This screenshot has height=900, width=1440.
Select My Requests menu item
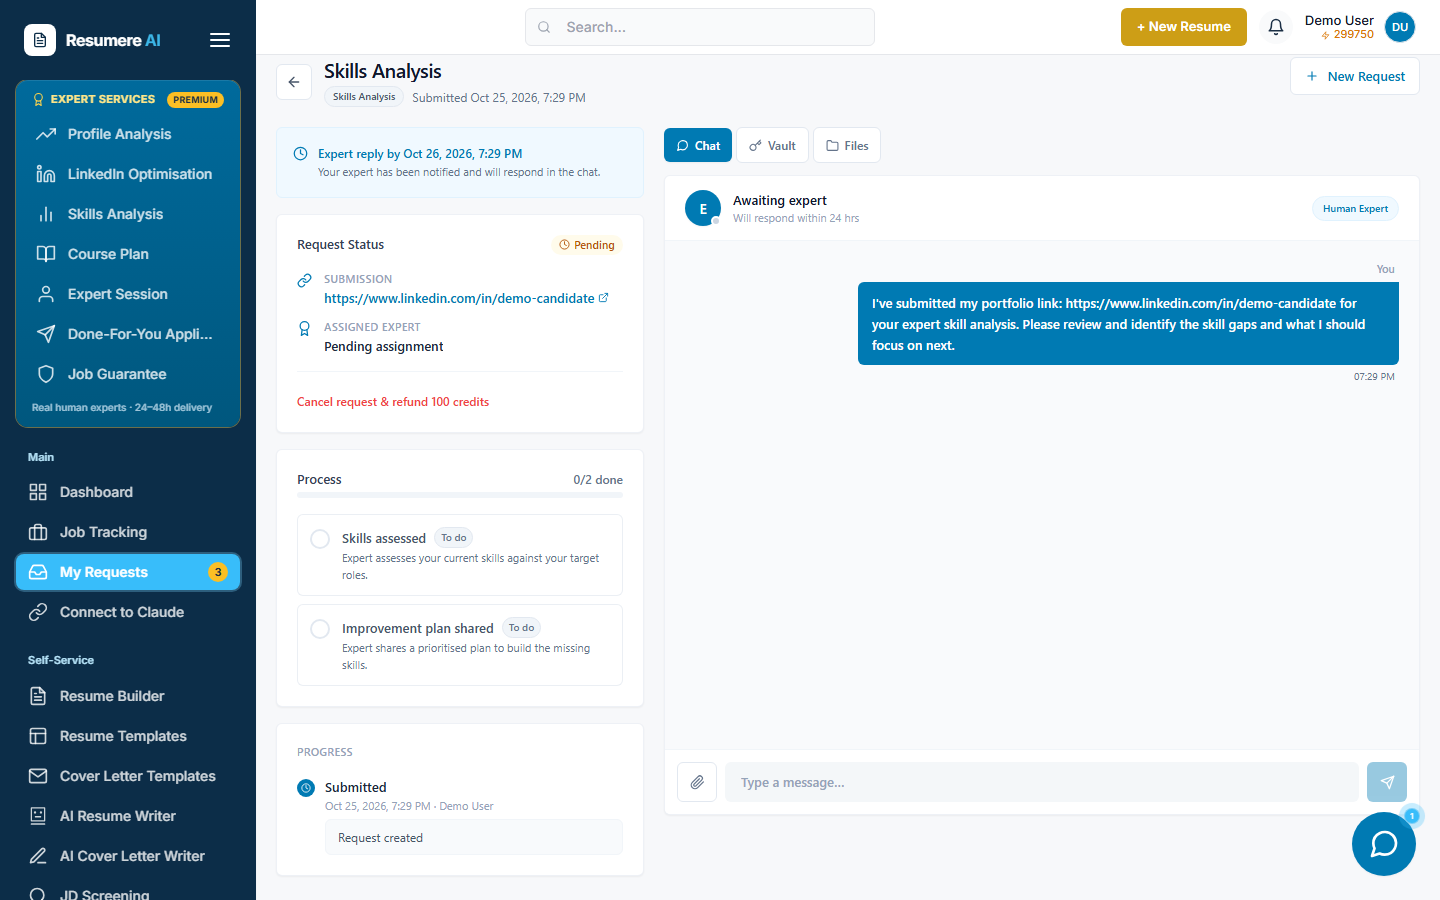(128, 572)
